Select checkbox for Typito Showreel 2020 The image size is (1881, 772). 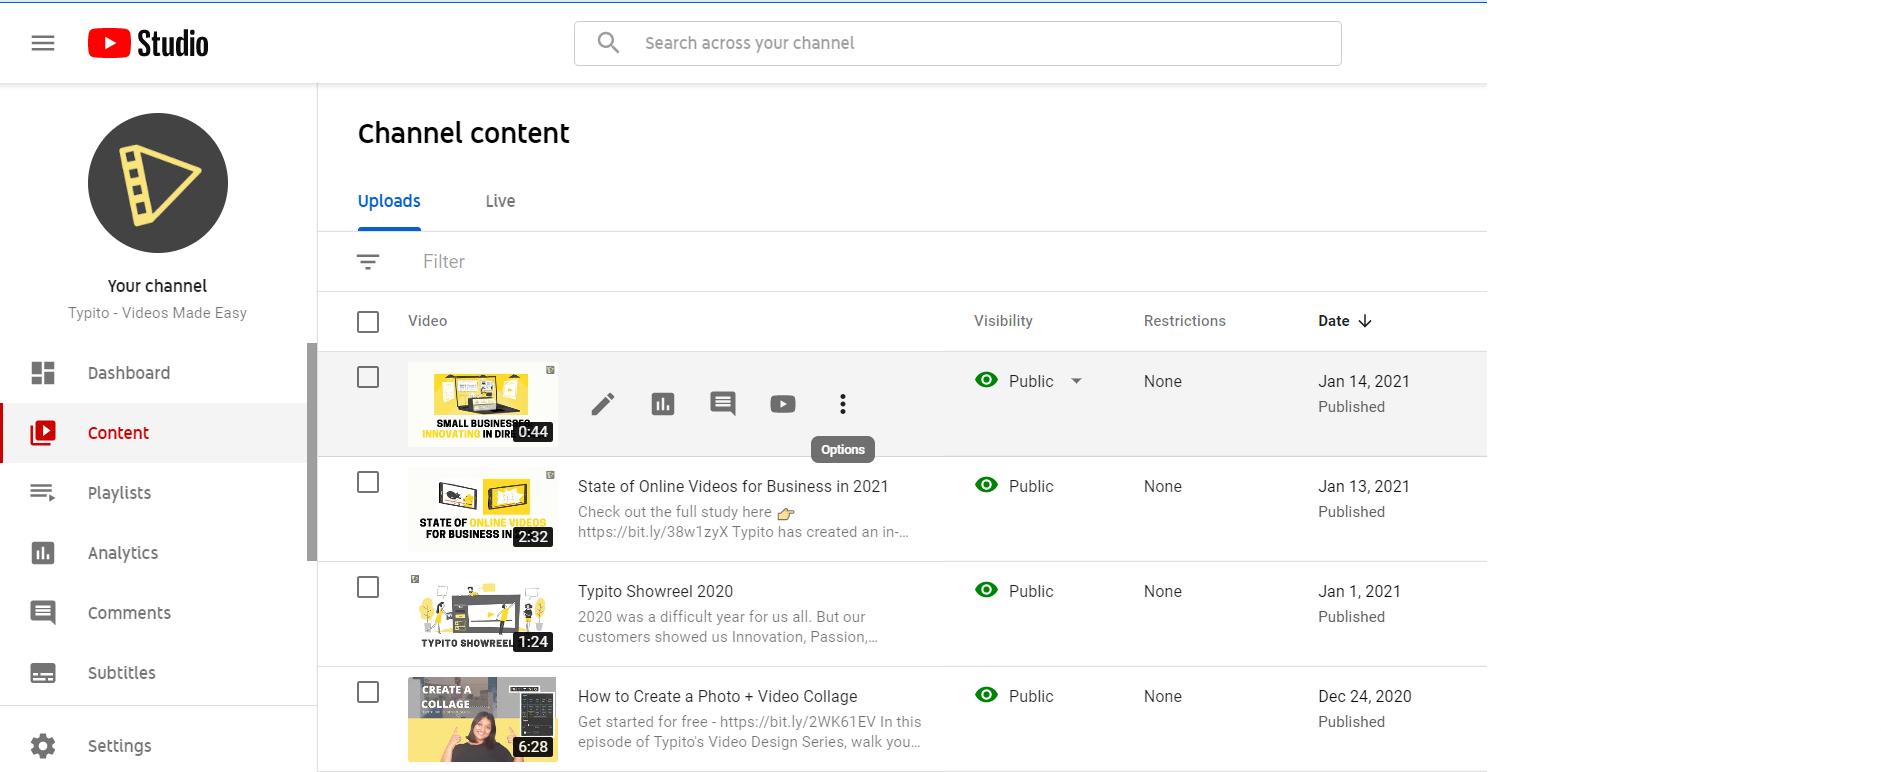coord(368,587)
